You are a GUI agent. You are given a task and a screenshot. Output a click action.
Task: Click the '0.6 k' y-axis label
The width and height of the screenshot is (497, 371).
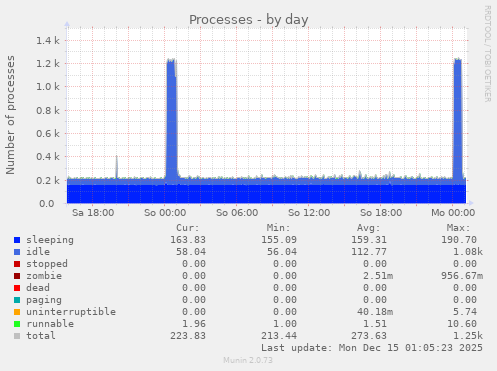(x=48, y=133)
